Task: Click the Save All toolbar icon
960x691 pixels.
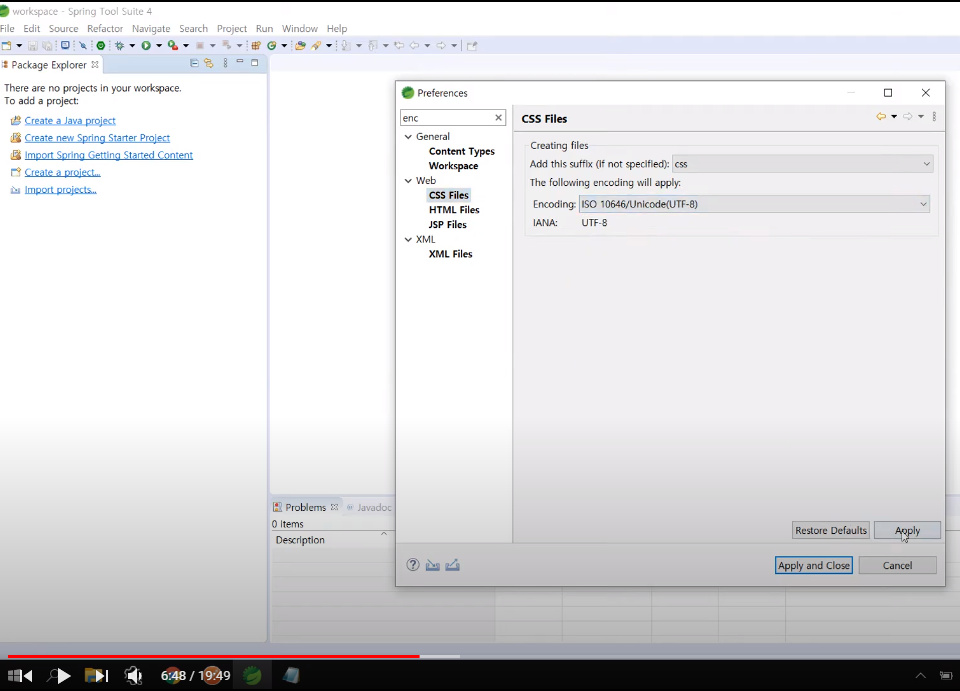Action: pos(47,45)
